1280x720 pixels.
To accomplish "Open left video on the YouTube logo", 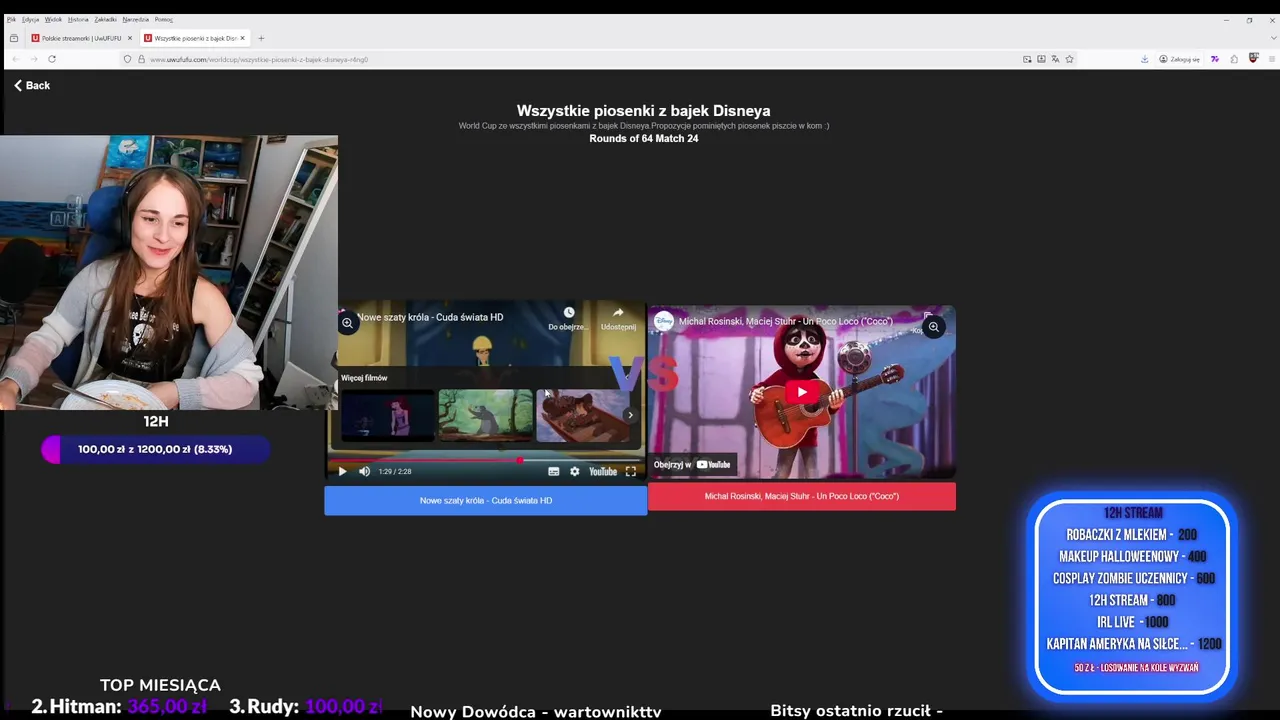I will pos(602,471).
